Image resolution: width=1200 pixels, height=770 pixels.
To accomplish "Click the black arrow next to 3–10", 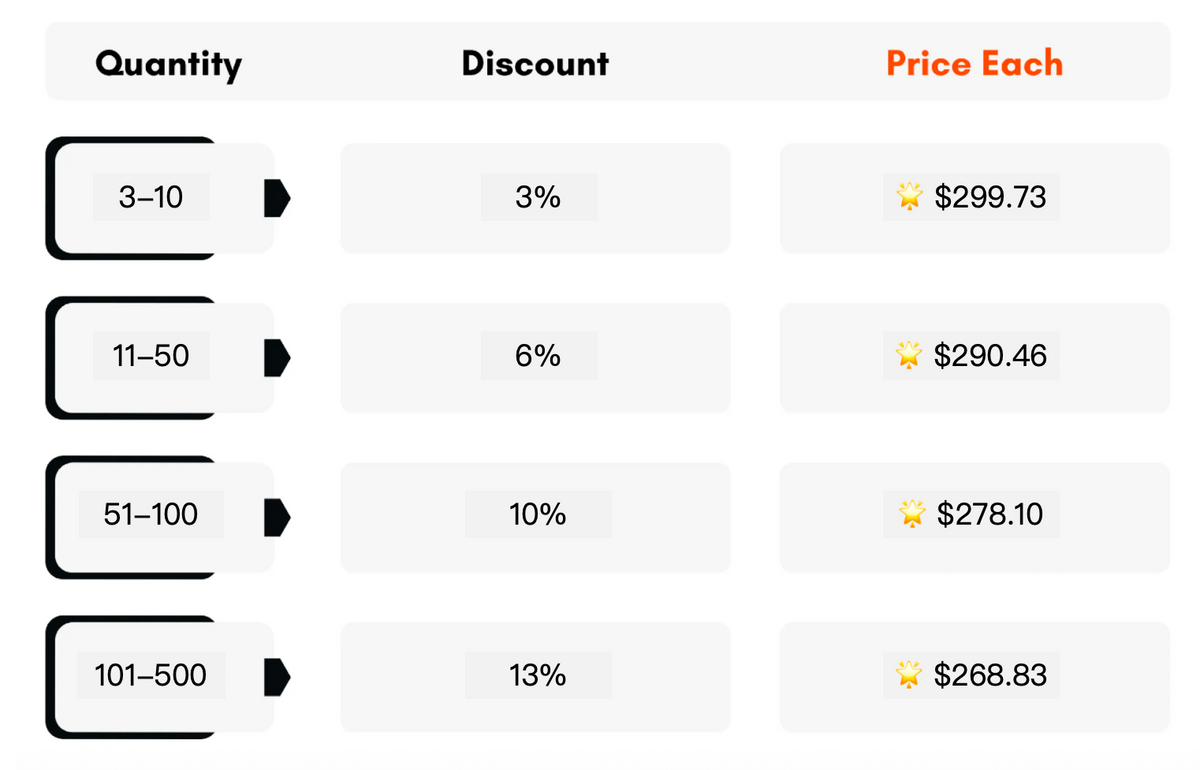I will pos(276,198).
